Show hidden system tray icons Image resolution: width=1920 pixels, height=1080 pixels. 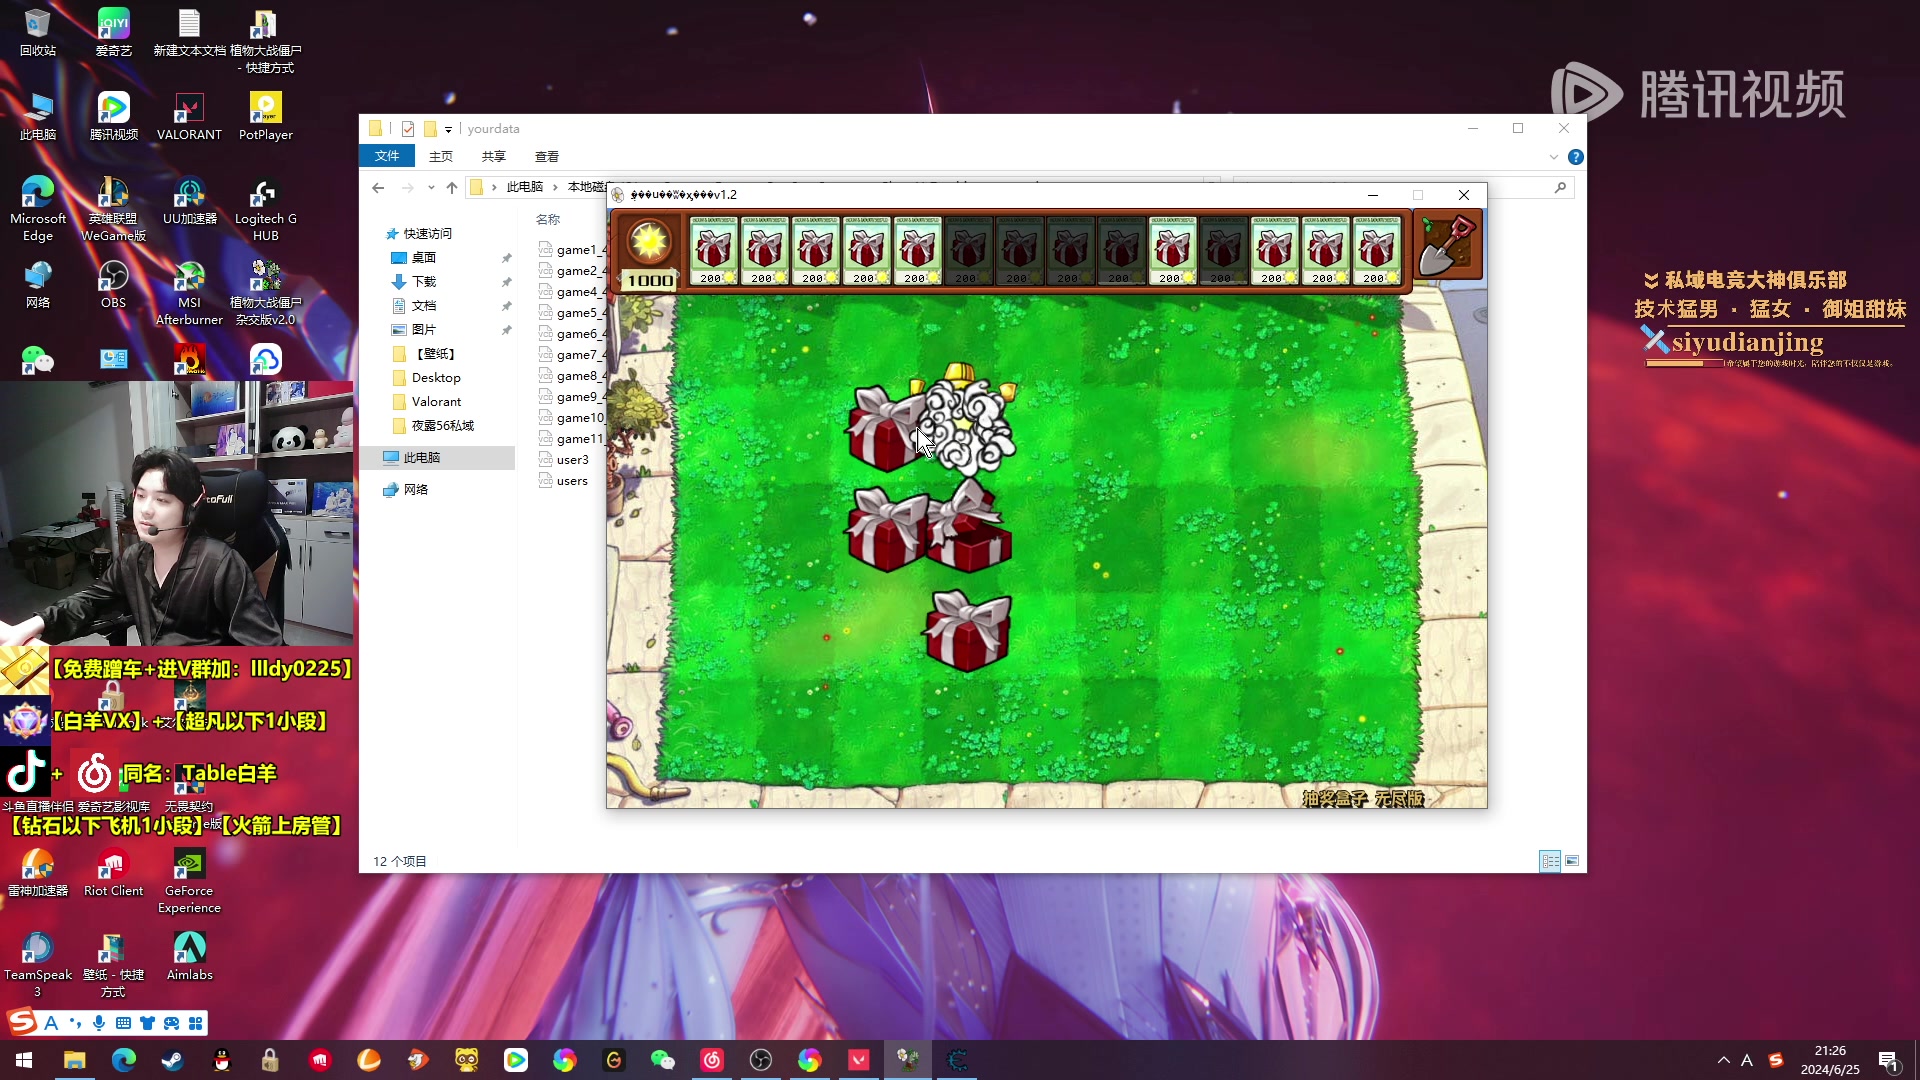1723,1060
